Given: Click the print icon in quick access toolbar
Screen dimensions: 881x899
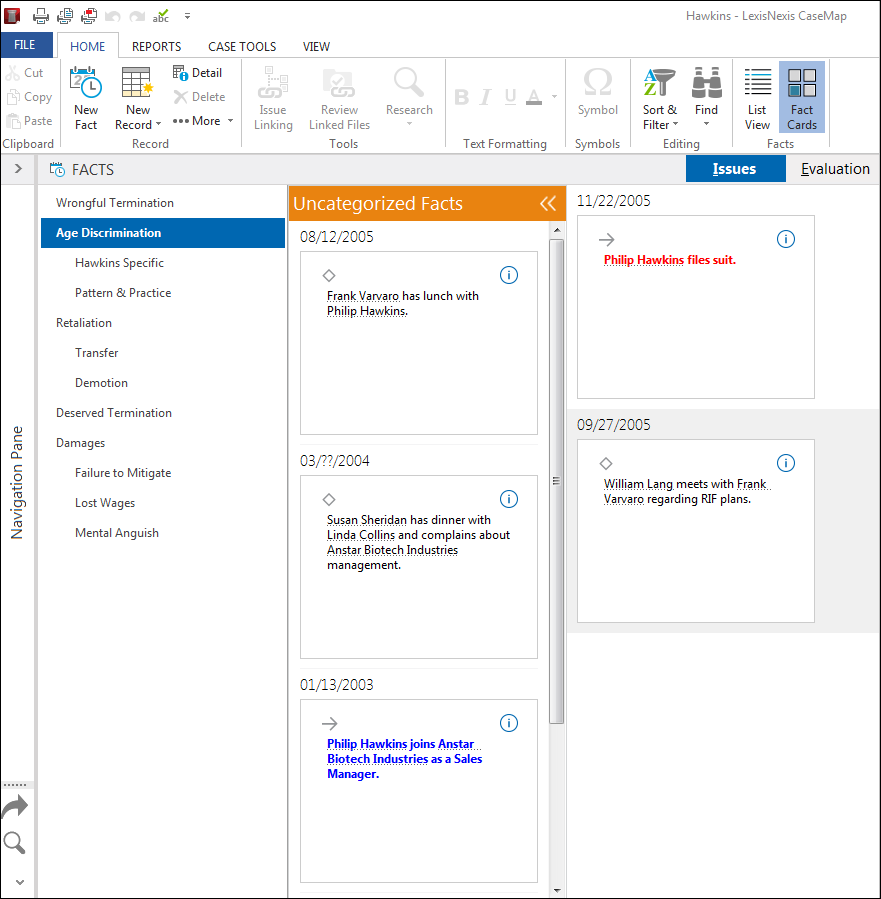Looking at the screenshot, I should [x=41, y=16].
